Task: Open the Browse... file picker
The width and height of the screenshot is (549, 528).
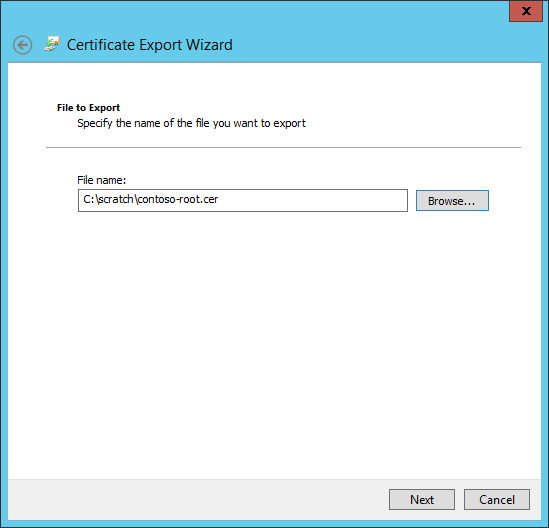Action: pyautogui.click(x=452, y=201)
